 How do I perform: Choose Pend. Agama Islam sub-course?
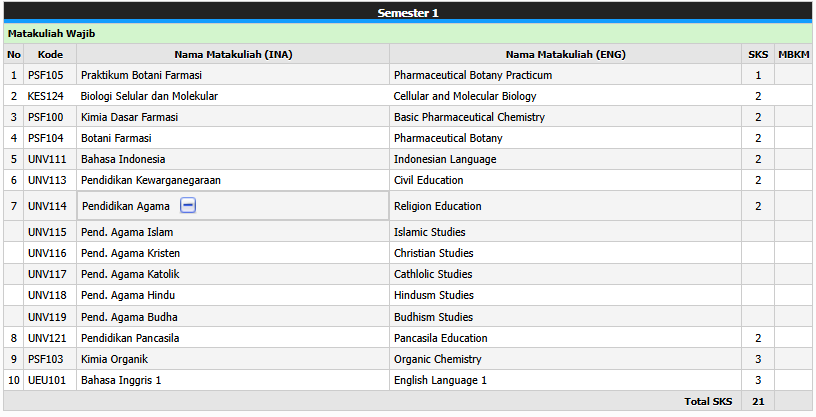[127, 232]
